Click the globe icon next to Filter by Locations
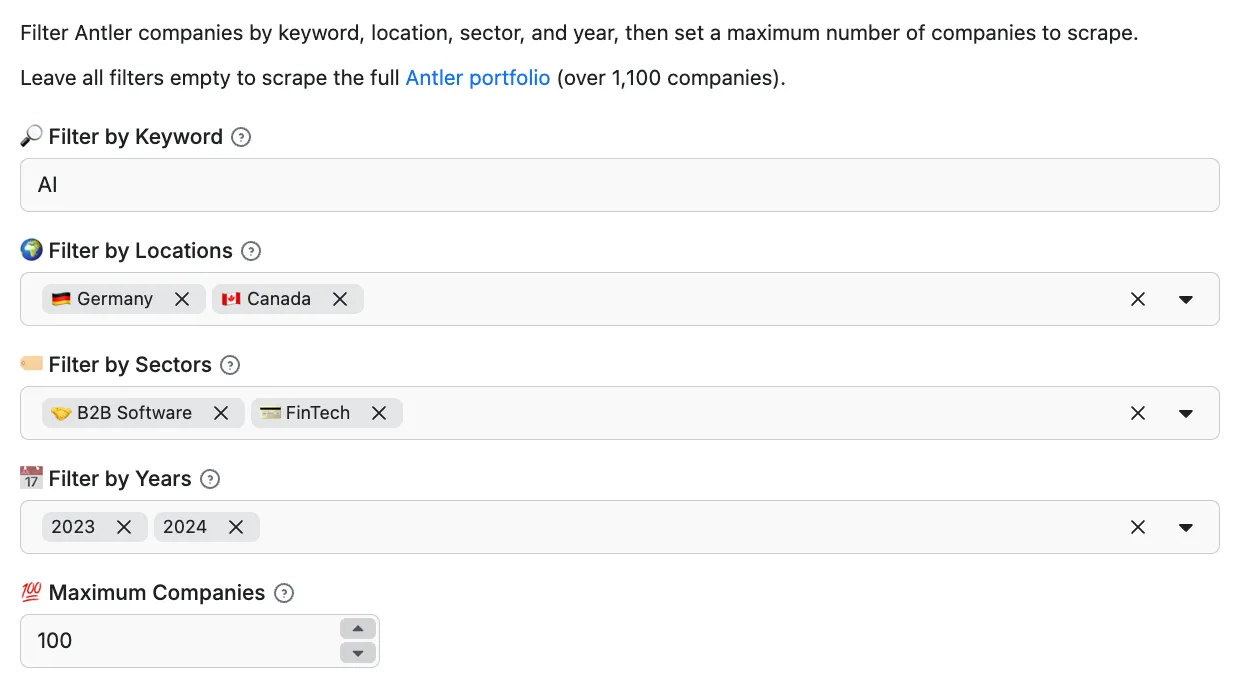This screenshot has height=692, width=1241. point(31,250)
